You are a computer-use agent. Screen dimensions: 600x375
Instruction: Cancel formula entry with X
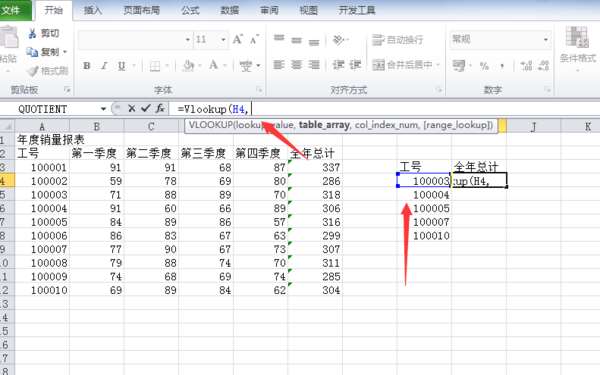tap(132, 109)
